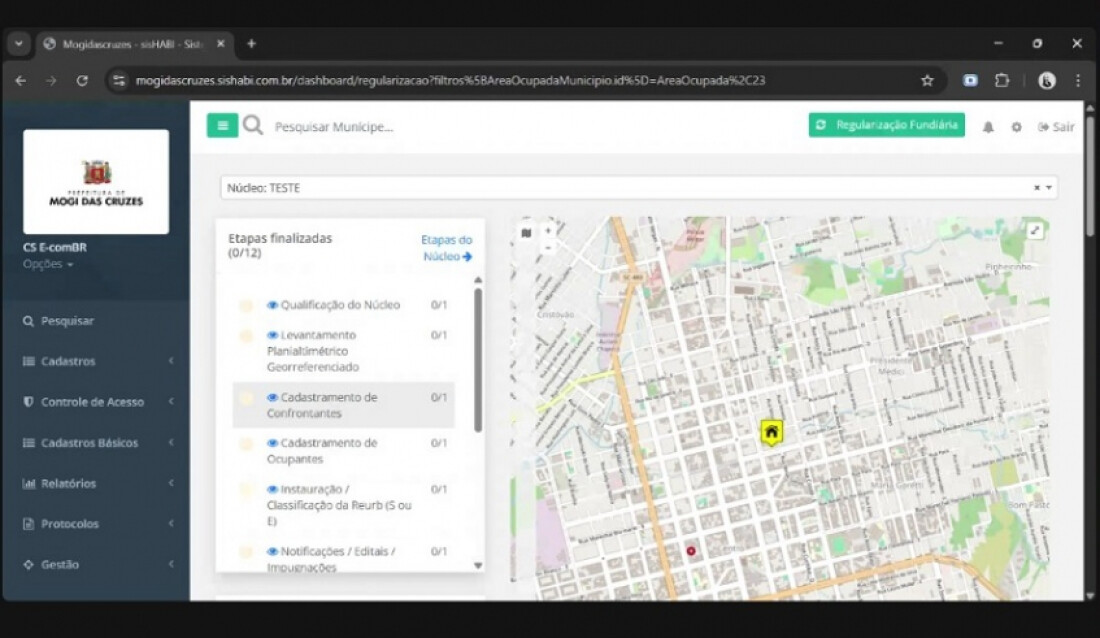This screenshot has width=1100, height=638.
Task: Open the Núcleo: TESTE dropdown caret
Action: click(1047, 187)
